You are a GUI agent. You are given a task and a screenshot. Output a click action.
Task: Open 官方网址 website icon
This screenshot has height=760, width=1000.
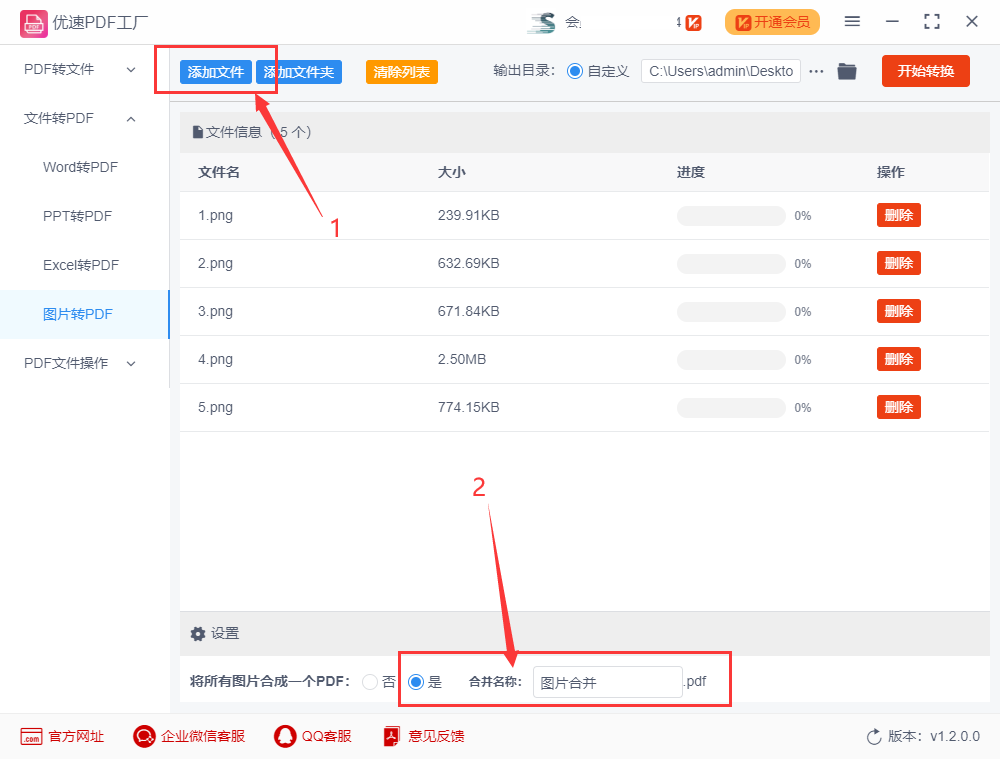tap(31, 736)
